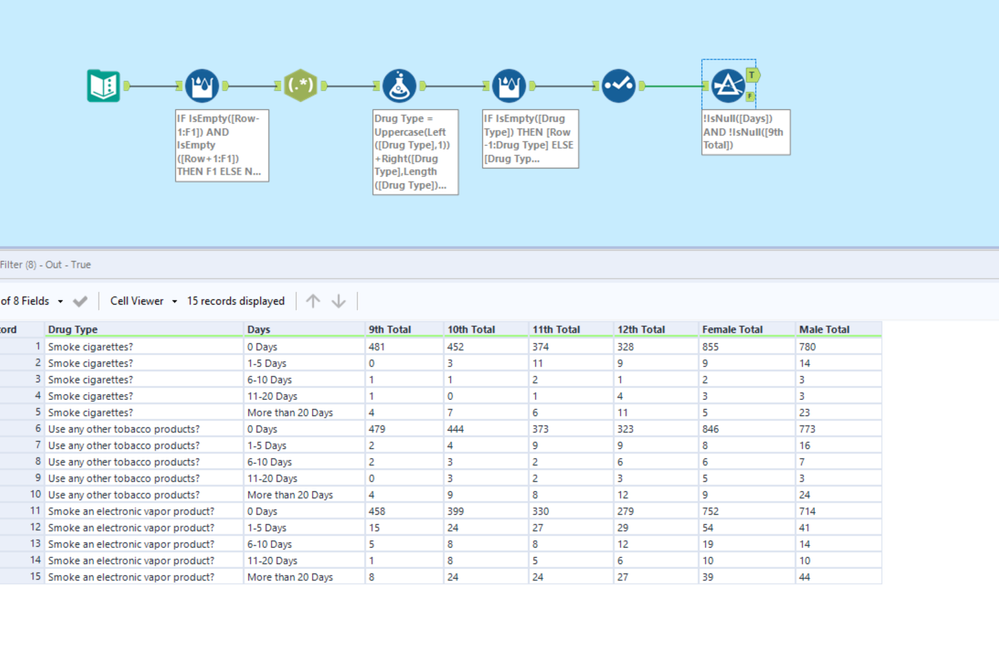Open the Input Data tool in the workflow
The height and width of the screenshot is (646, 999).
pyautogui.click(x=102, y=85)
